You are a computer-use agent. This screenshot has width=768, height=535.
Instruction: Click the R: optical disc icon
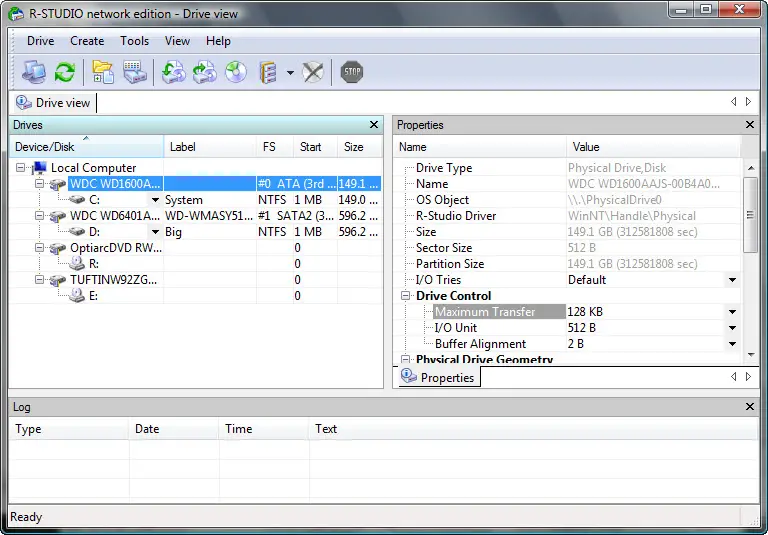[x=76, y=264]
